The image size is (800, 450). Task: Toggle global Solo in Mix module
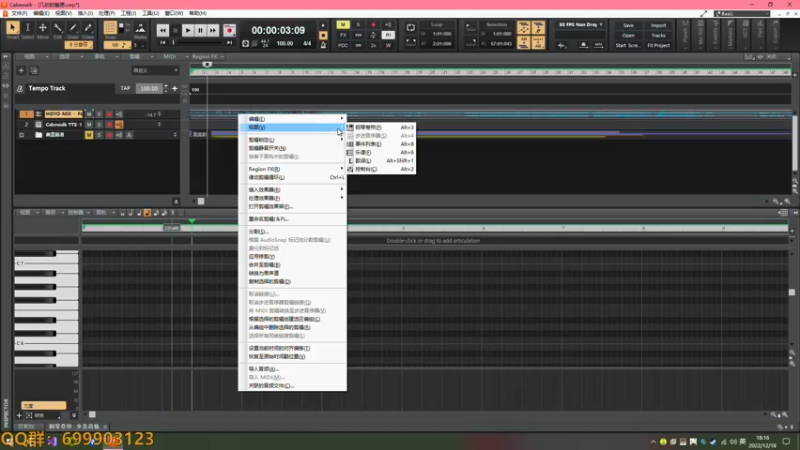coord(358,24)
